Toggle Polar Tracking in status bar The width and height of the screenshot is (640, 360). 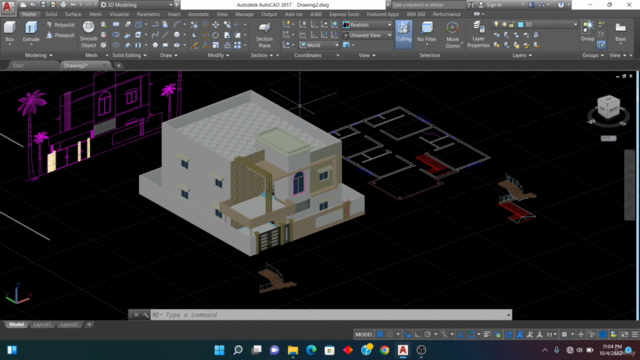[427, 334]
